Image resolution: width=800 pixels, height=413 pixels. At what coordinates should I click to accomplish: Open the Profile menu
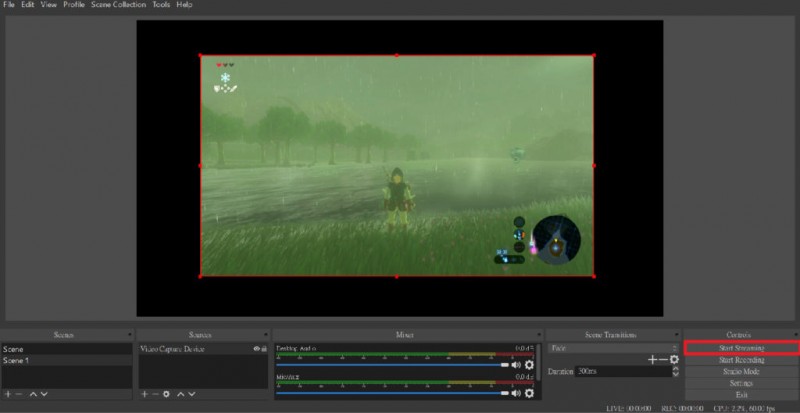coord(74,5)
